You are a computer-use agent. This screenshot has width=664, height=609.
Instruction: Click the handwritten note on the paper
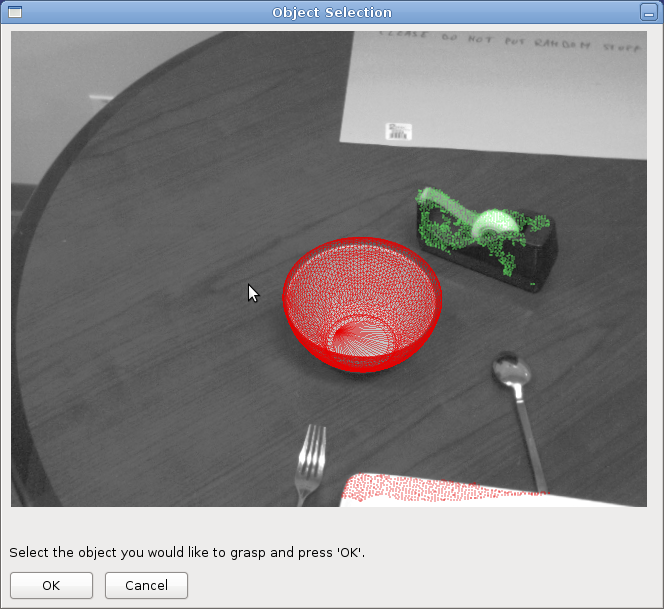510,42
